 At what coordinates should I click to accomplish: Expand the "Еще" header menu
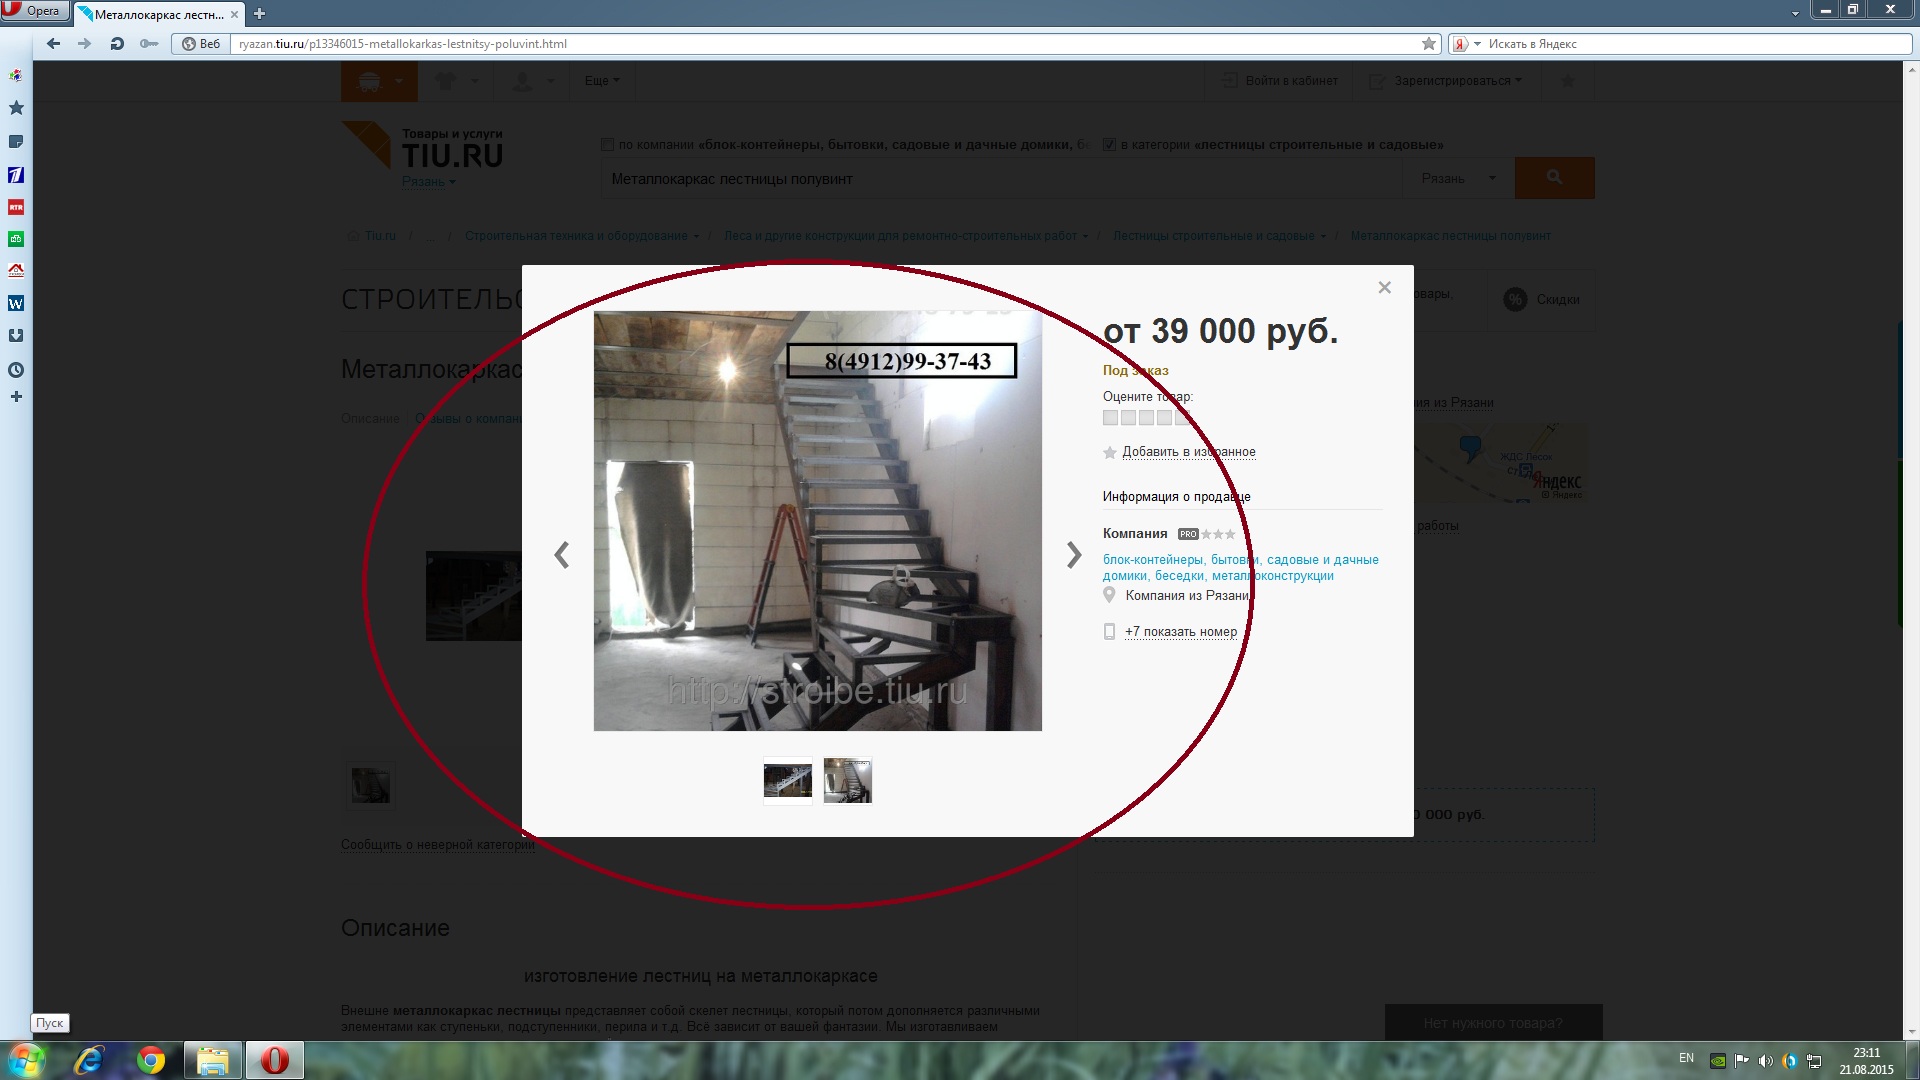tap(602, 81)
